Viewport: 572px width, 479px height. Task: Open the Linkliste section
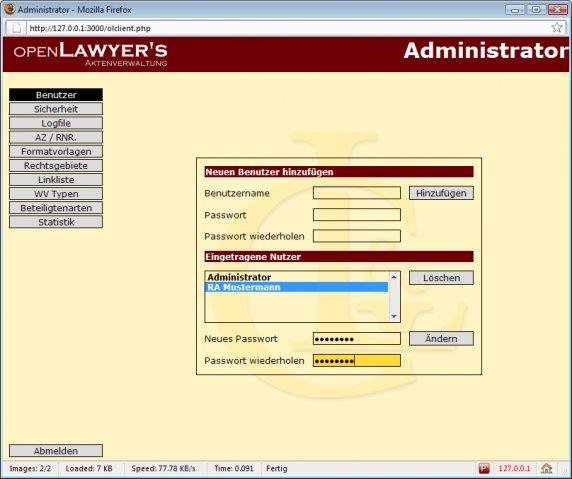56,179
